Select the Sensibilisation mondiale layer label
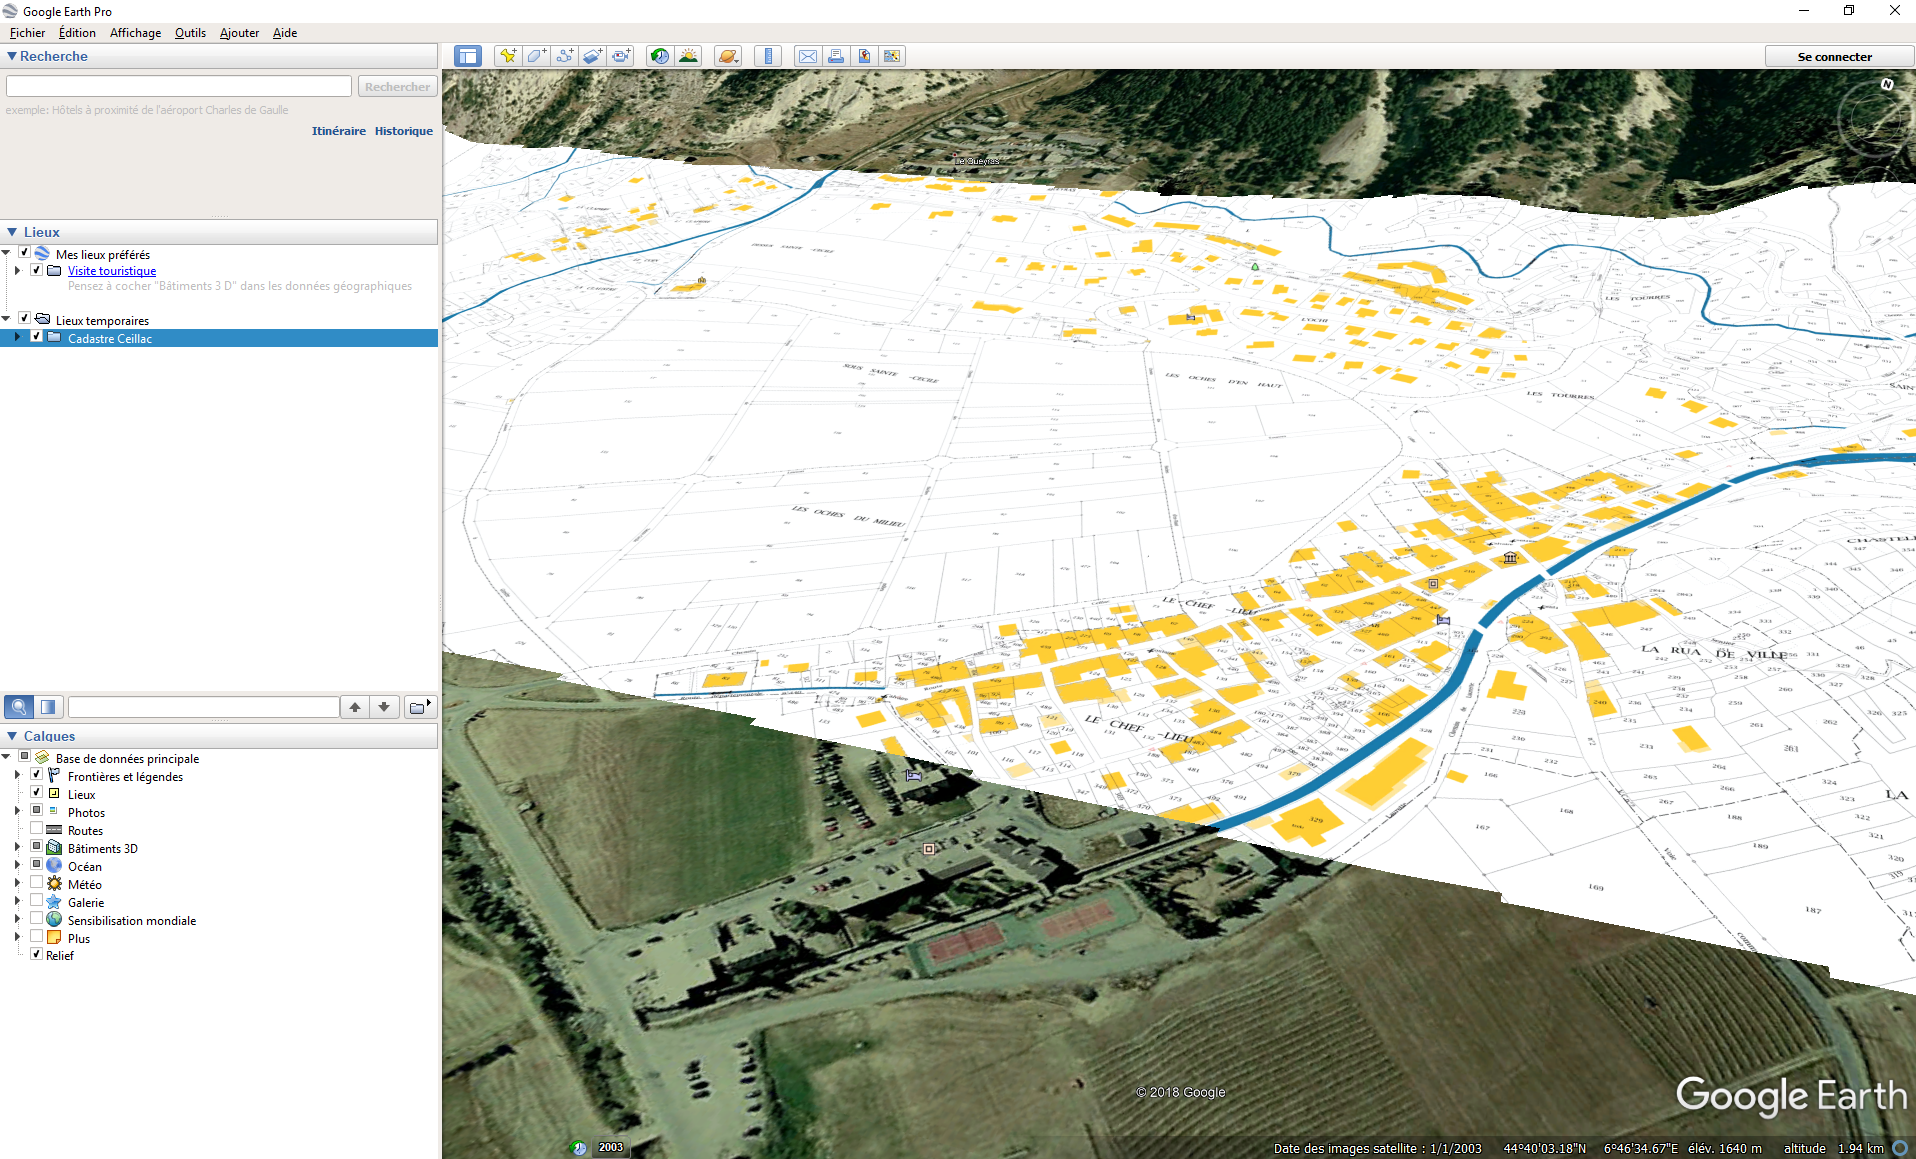This screenshot has height=1159, width=1916. (x=132, y=920)
